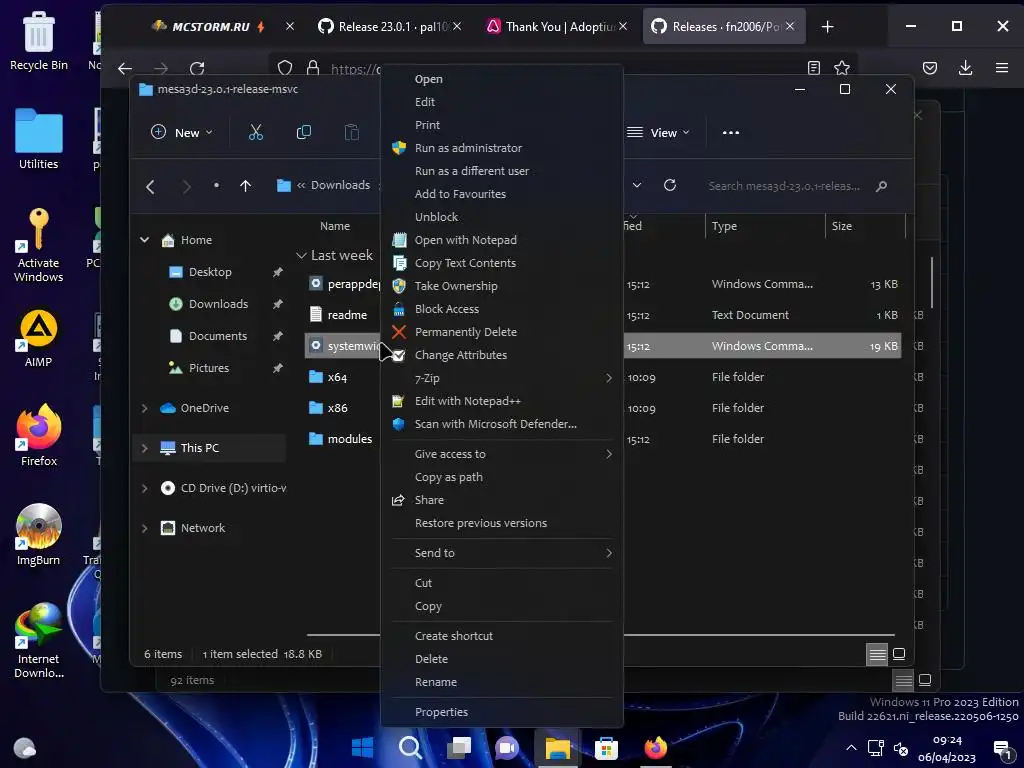Select the readme text file
Image resolution: width=1024 pixels, height=768 pixels.
[347, 315]
